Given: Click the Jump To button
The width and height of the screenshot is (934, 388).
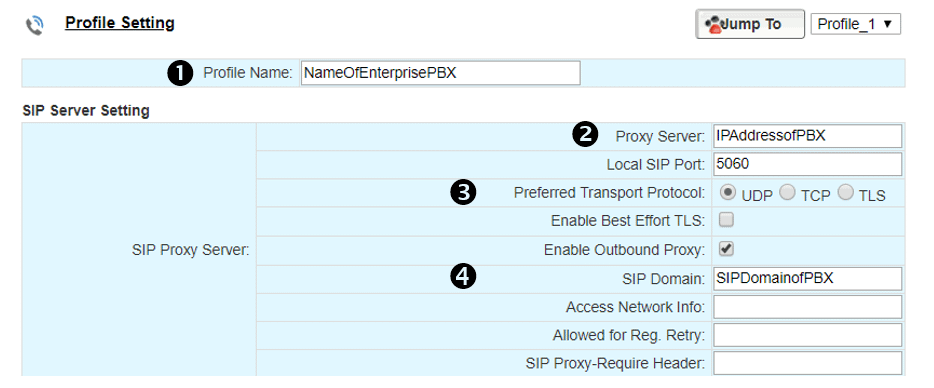Looking at the screenshot, I should pos(750,24).
